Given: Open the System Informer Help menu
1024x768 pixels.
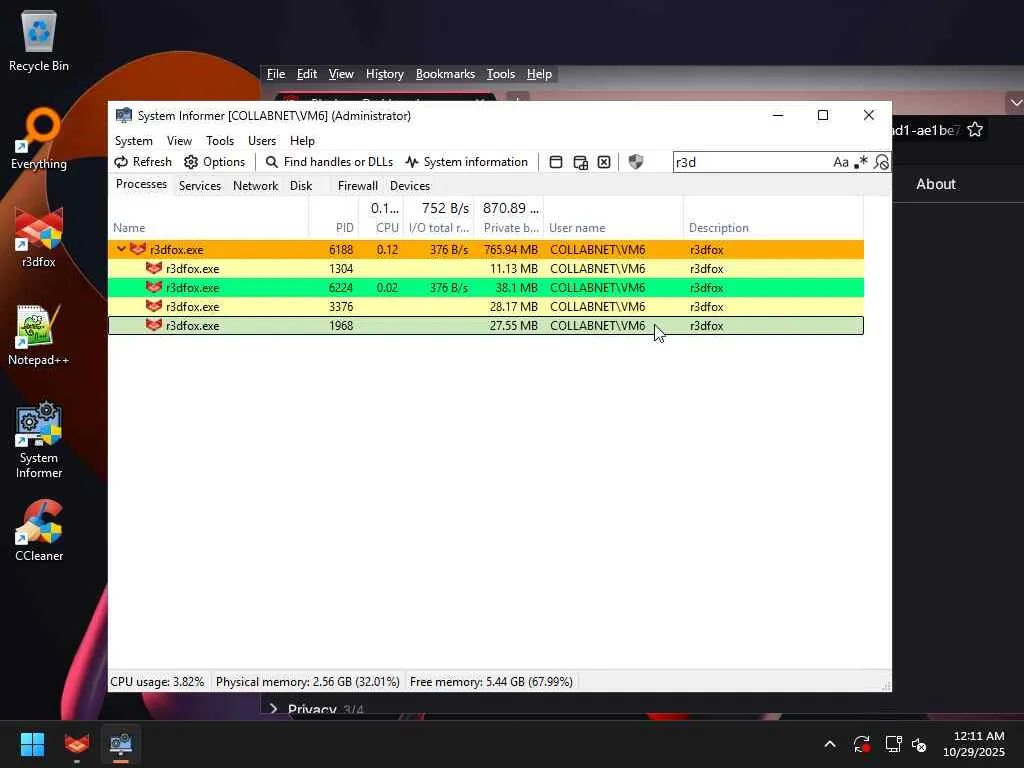Looking at the screenshot, I should pos(302,141).
